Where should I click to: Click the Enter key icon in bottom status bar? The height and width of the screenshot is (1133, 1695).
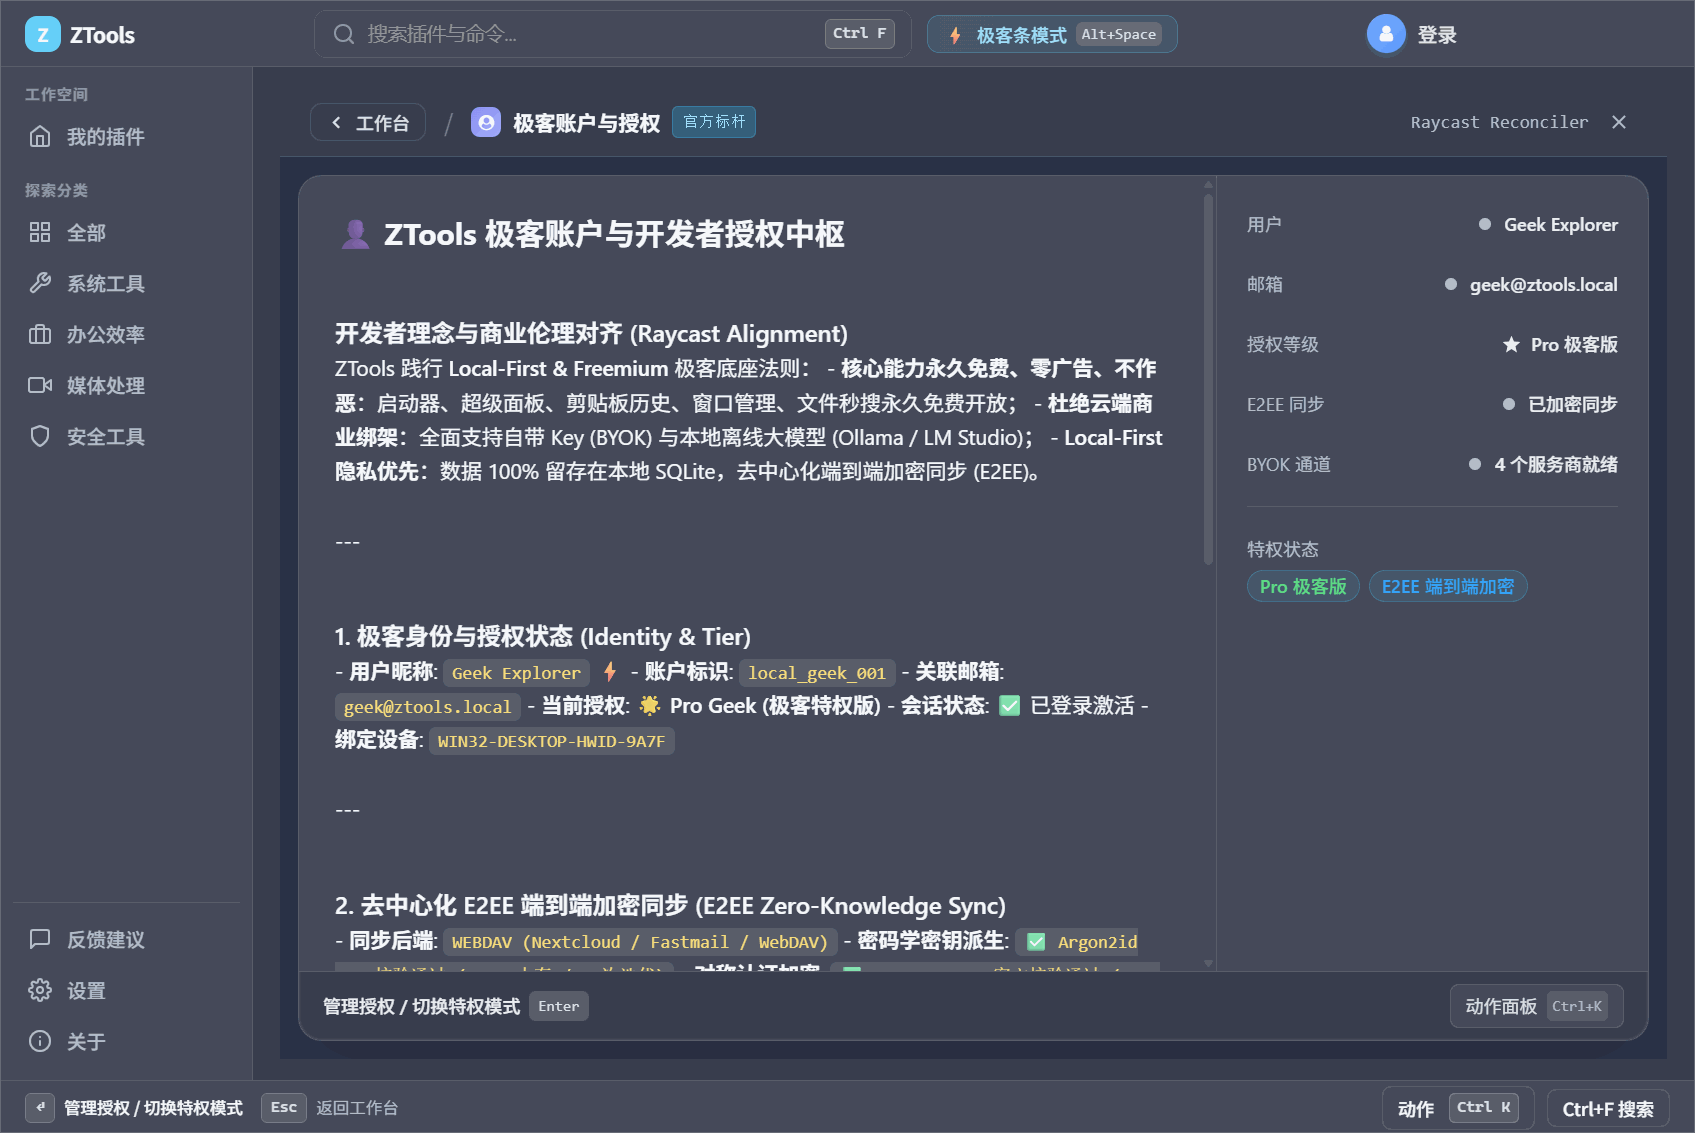point(40,1107)
